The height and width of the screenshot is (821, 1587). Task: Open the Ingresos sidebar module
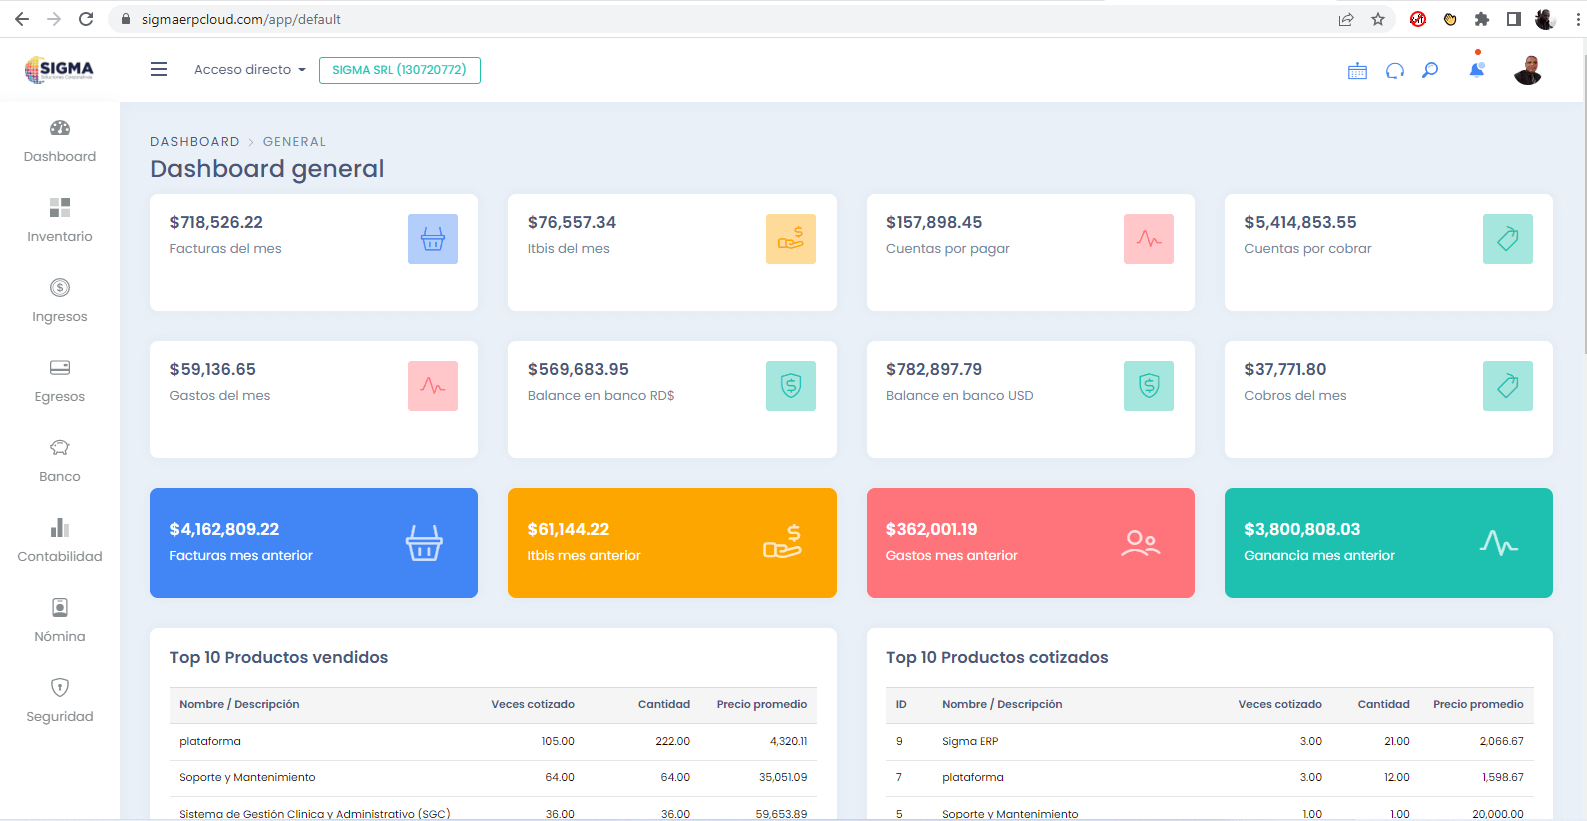tap(60, 301)
